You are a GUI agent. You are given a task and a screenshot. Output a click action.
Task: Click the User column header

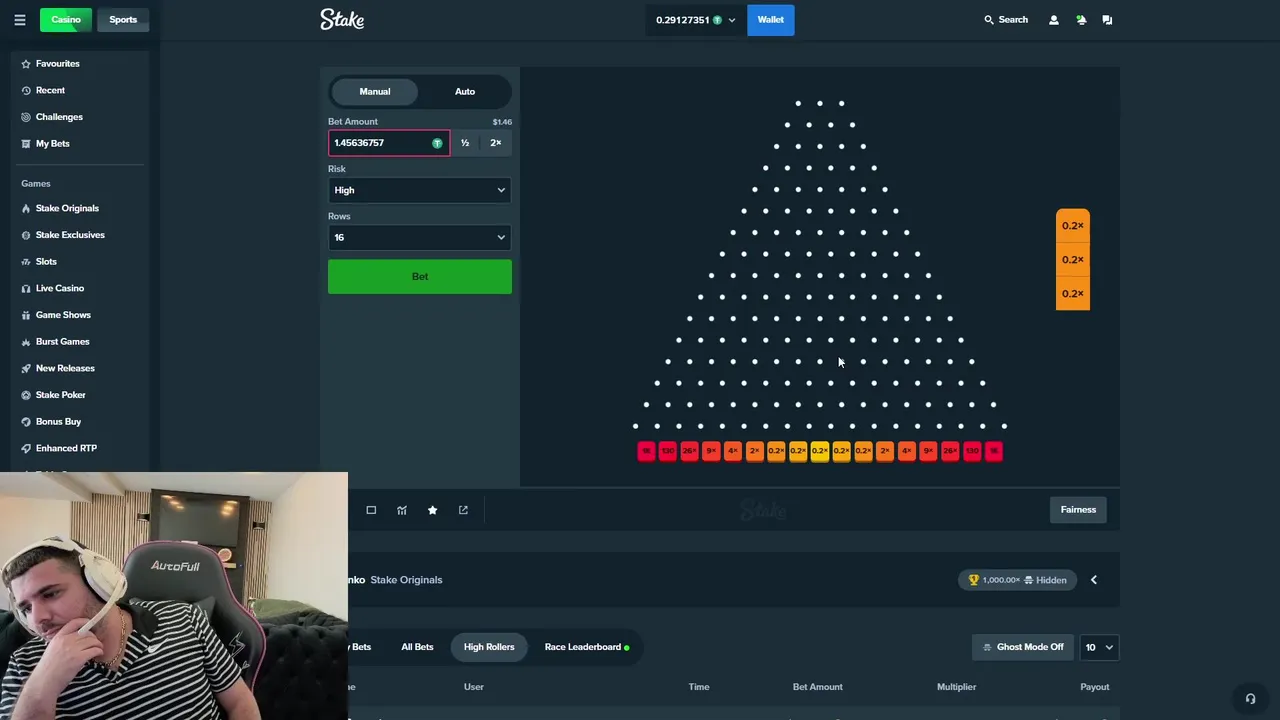point(474,687)
